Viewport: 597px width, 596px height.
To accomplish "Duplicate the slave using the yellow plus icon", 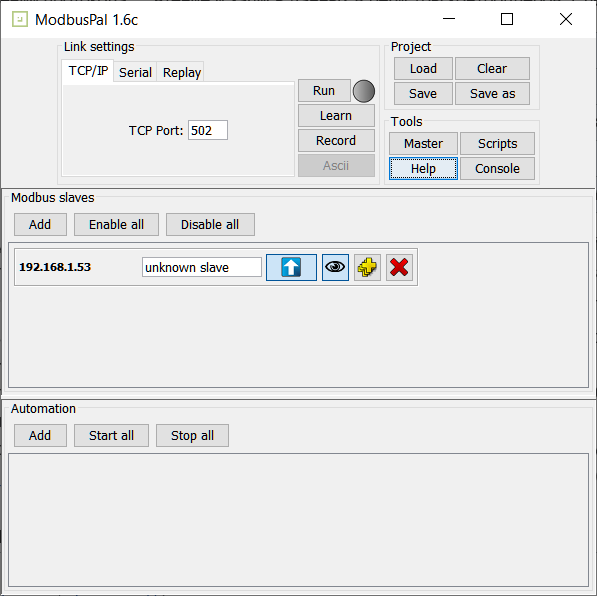I will pos(367,267).
